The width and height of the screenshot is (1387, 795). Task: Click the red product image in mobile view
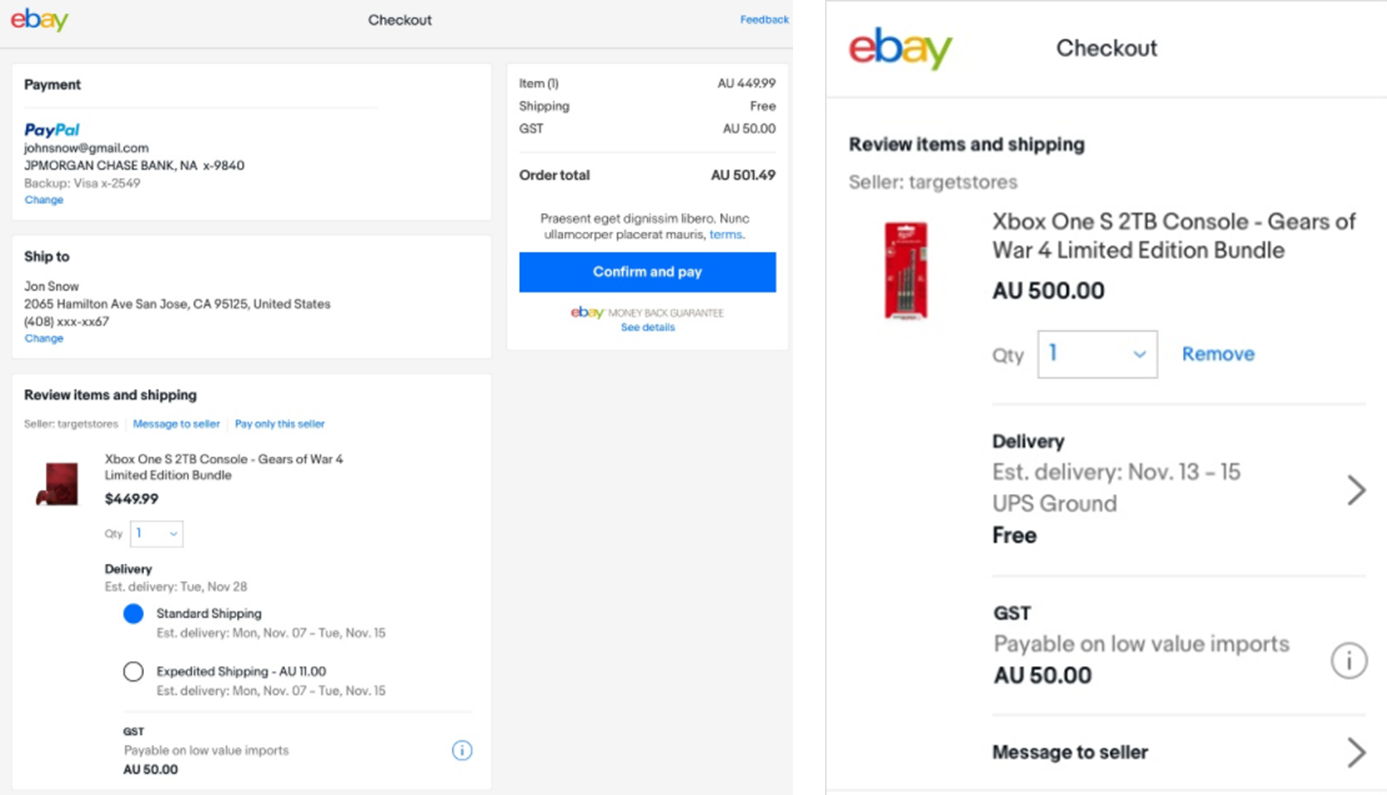[x=906, y=270]
